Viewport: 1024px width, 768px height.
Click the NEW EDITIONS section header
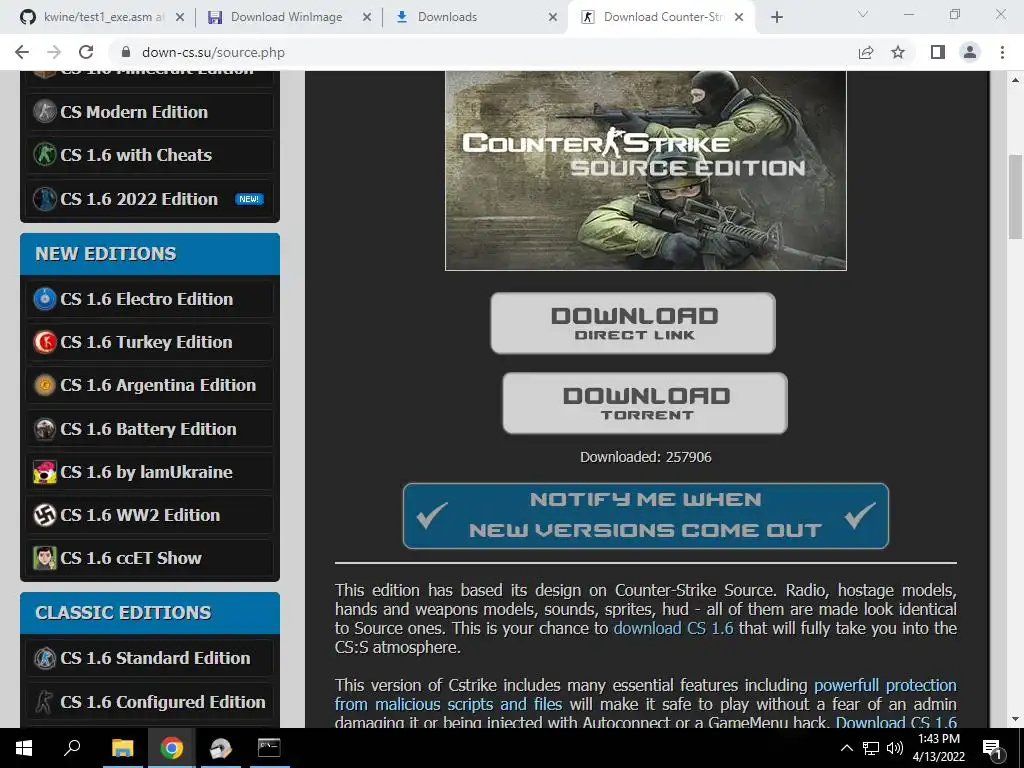point(150,253)
